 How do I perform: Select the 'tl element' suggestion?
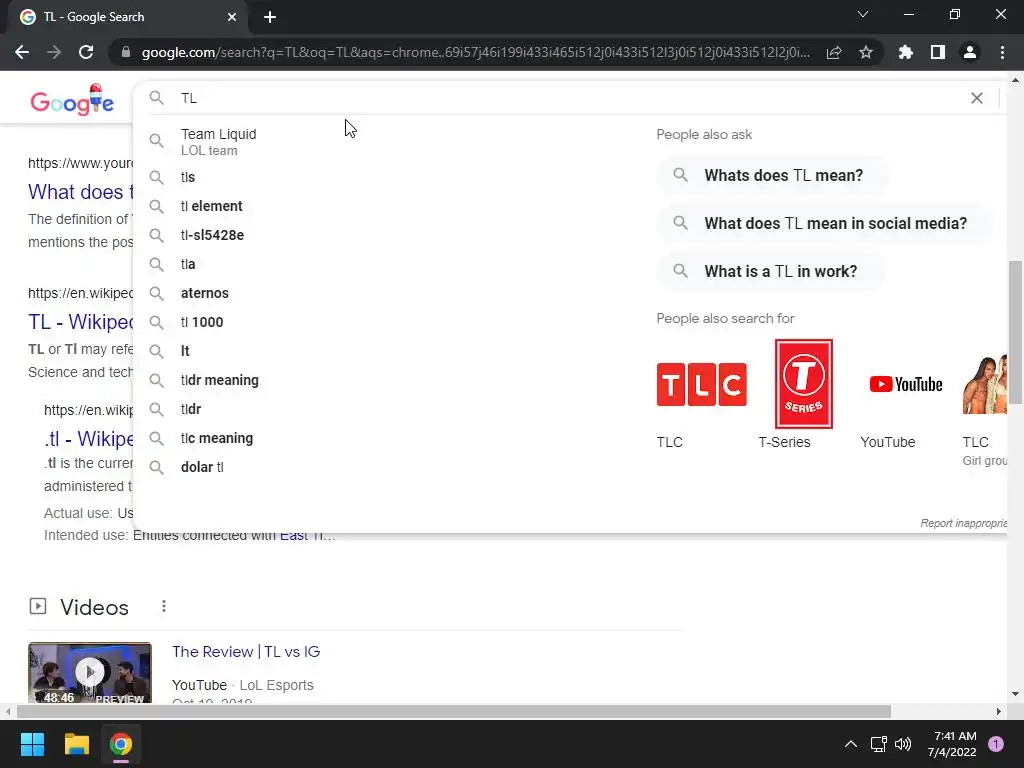pyautogui.click(x=392, y=206)
